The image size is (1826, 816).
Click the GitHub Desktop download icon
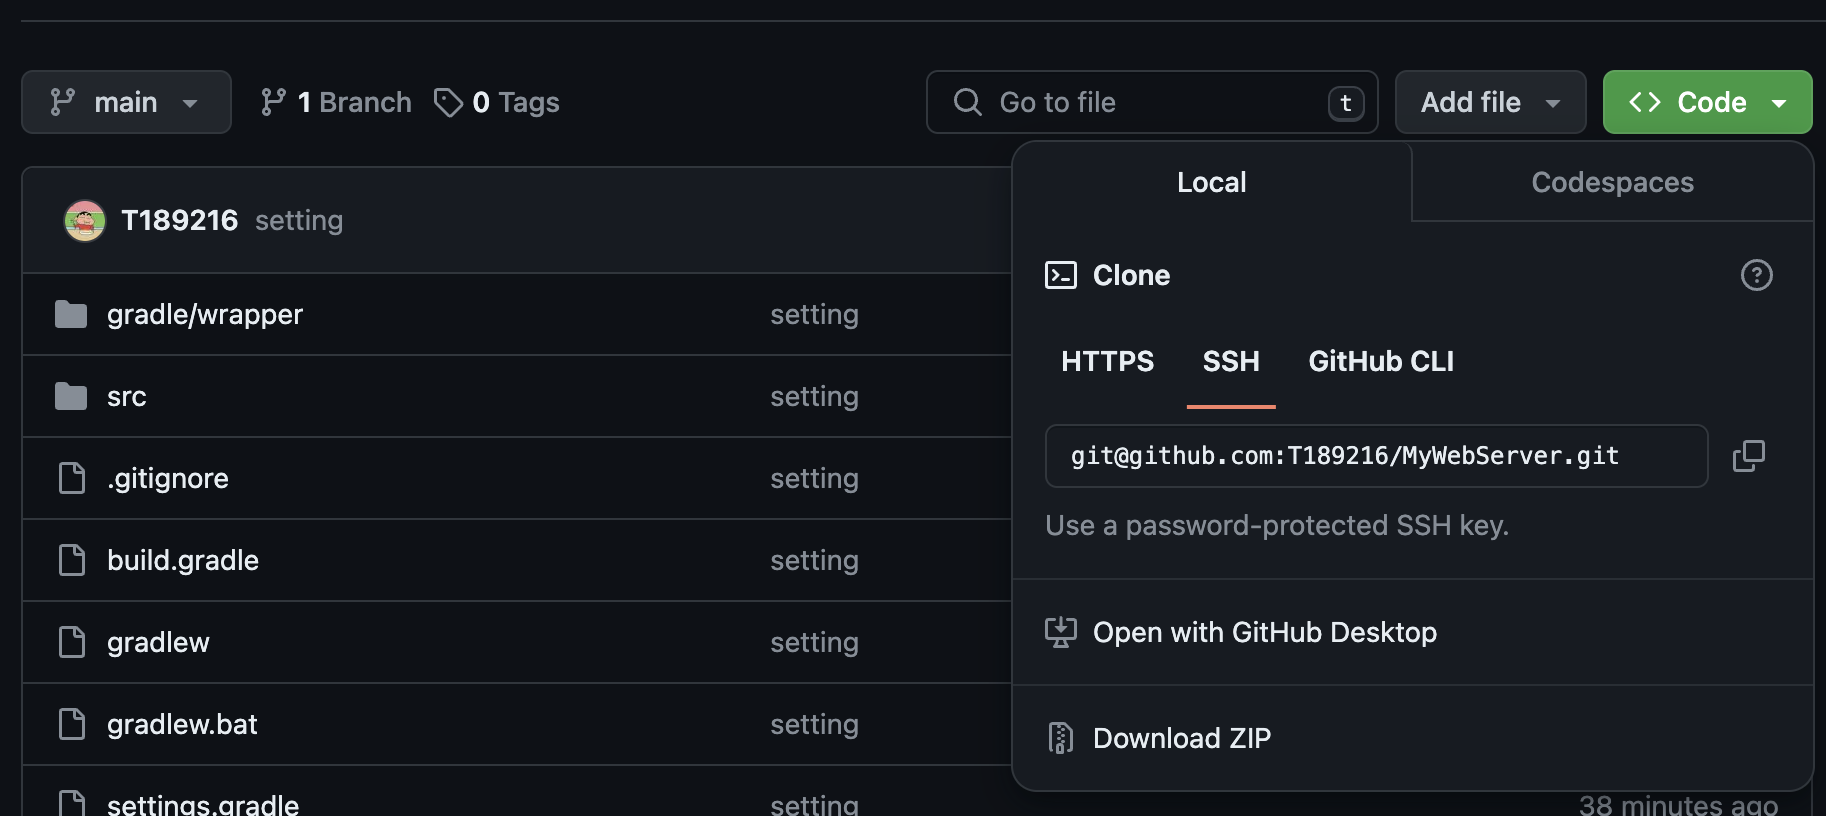1060,632
